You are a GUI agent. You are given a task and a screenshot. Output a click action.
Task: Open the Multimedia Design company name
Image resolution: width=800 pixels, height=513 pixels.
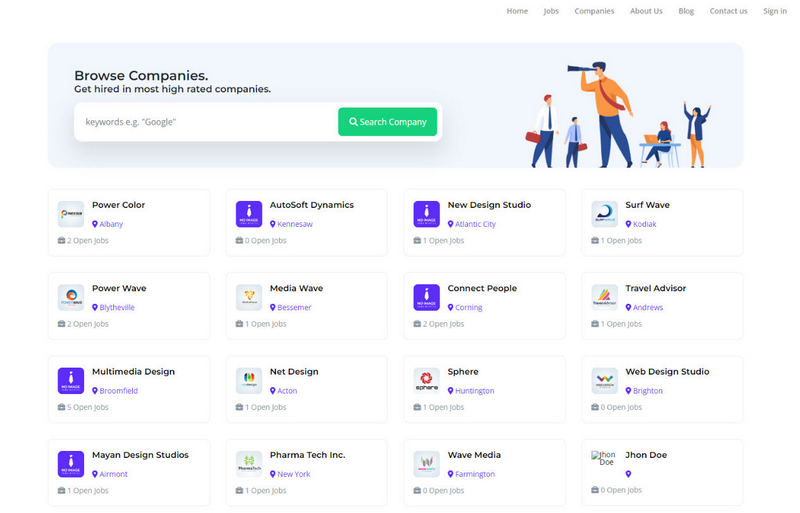133,372
